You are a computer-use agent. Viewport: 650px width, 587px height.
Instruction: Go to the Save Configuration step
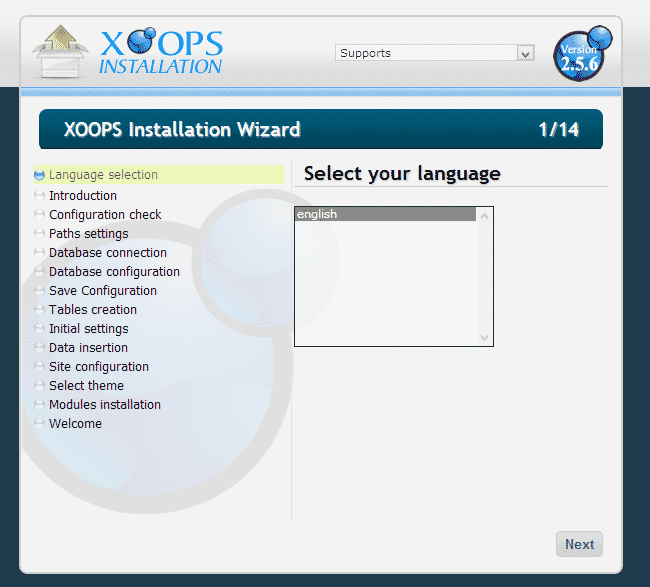point(103,291)
